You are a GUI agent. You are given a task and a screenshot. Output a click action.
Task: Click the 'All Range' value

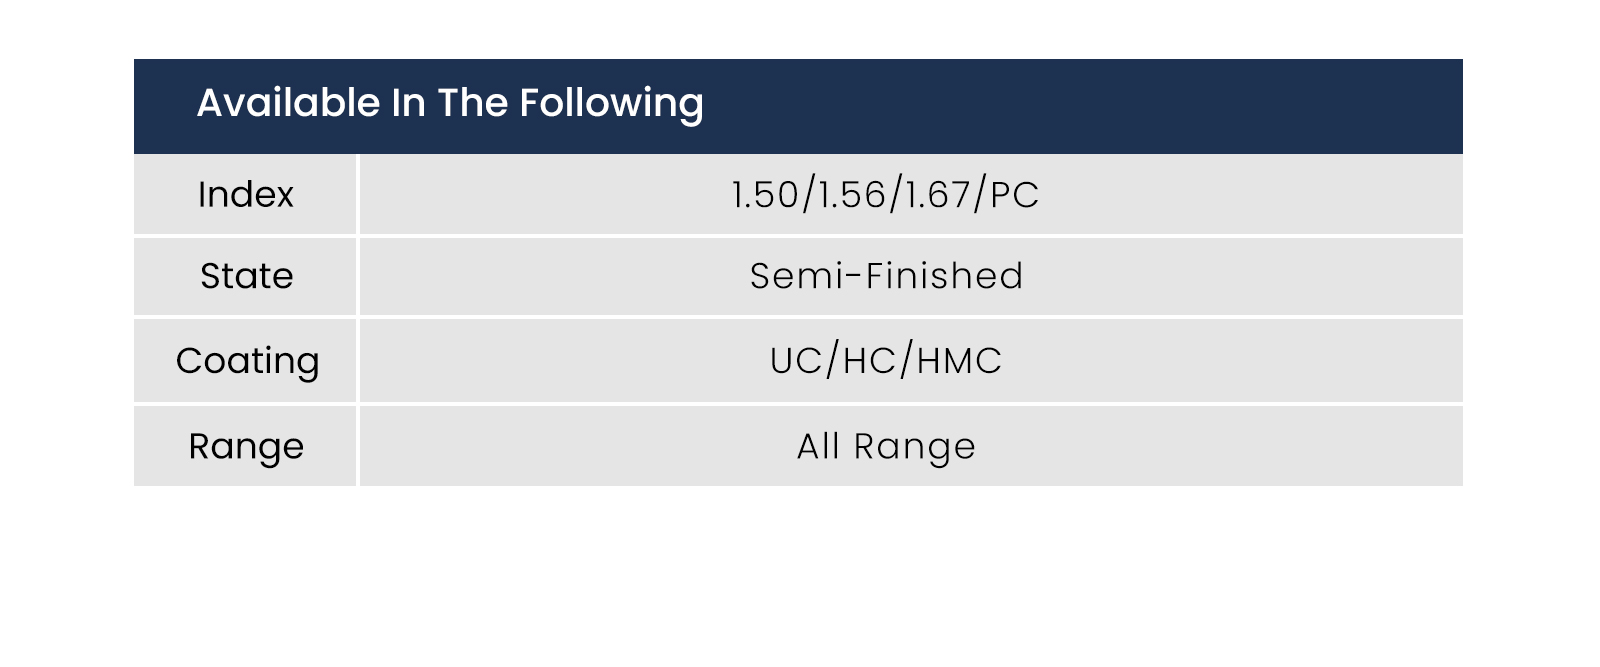886,447
